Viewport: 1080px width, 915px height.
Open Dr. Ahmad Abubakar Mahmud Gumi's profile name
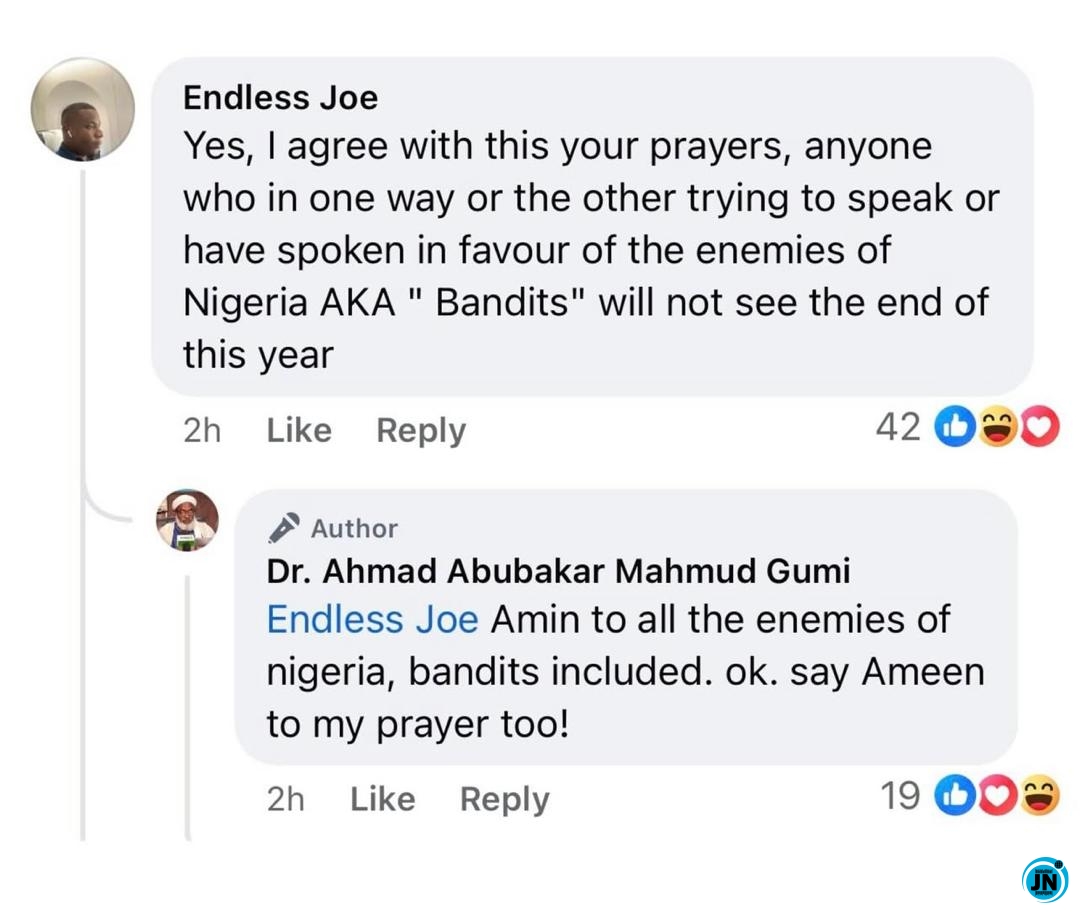point(558,571)
